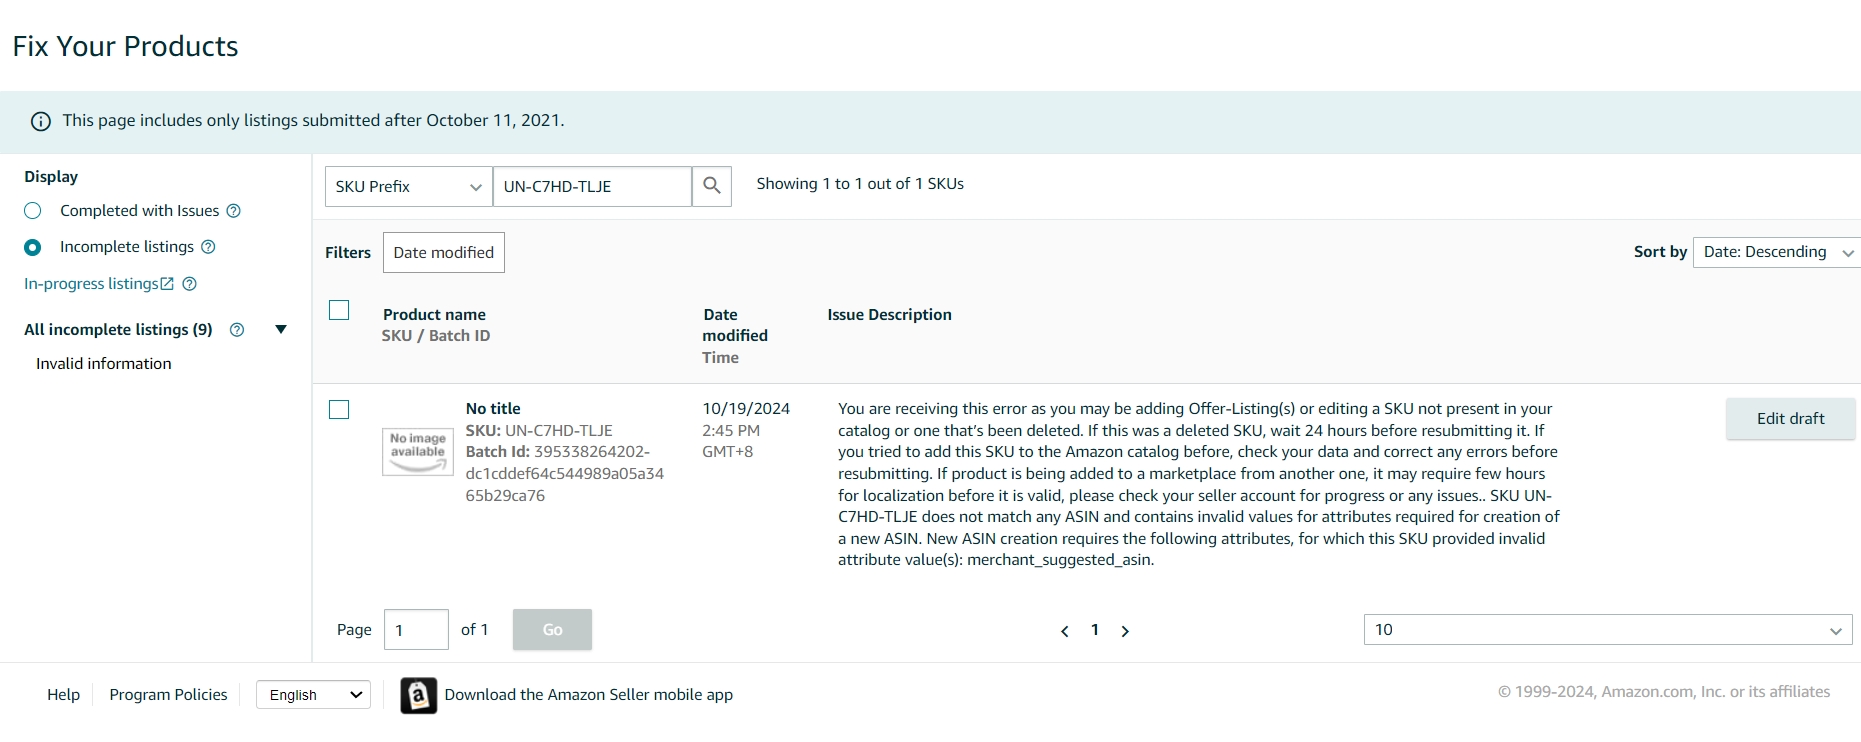The width and height of the screenshot is (1861, 742).
Task: Click the Issue Description column header
Action: coord(889,315)
